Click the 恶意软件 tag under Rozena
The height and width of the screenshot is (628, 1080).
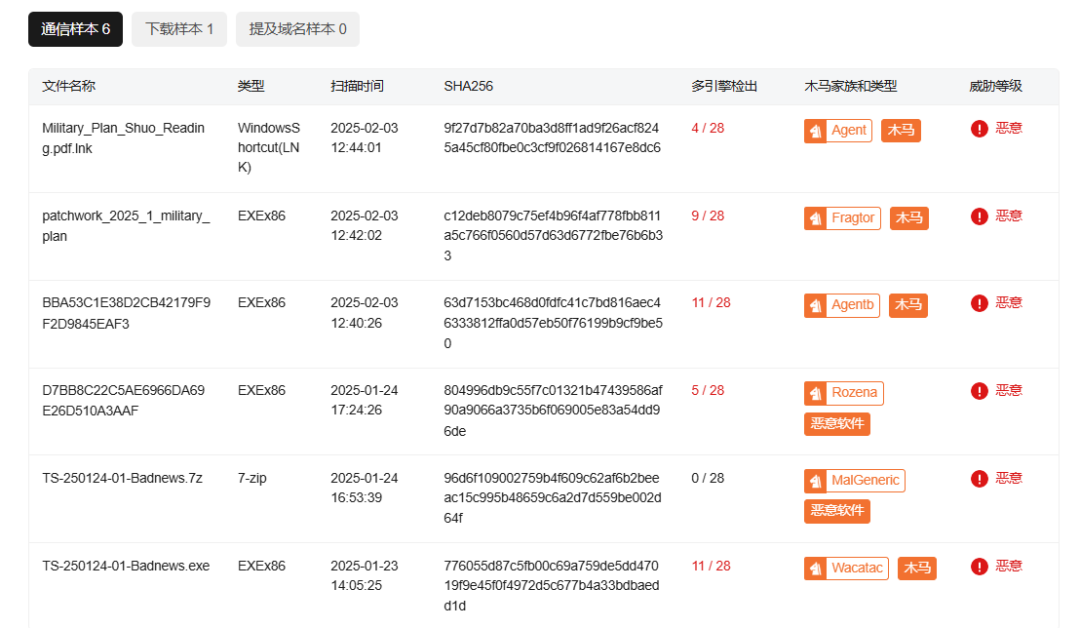[x=837, y=424]
